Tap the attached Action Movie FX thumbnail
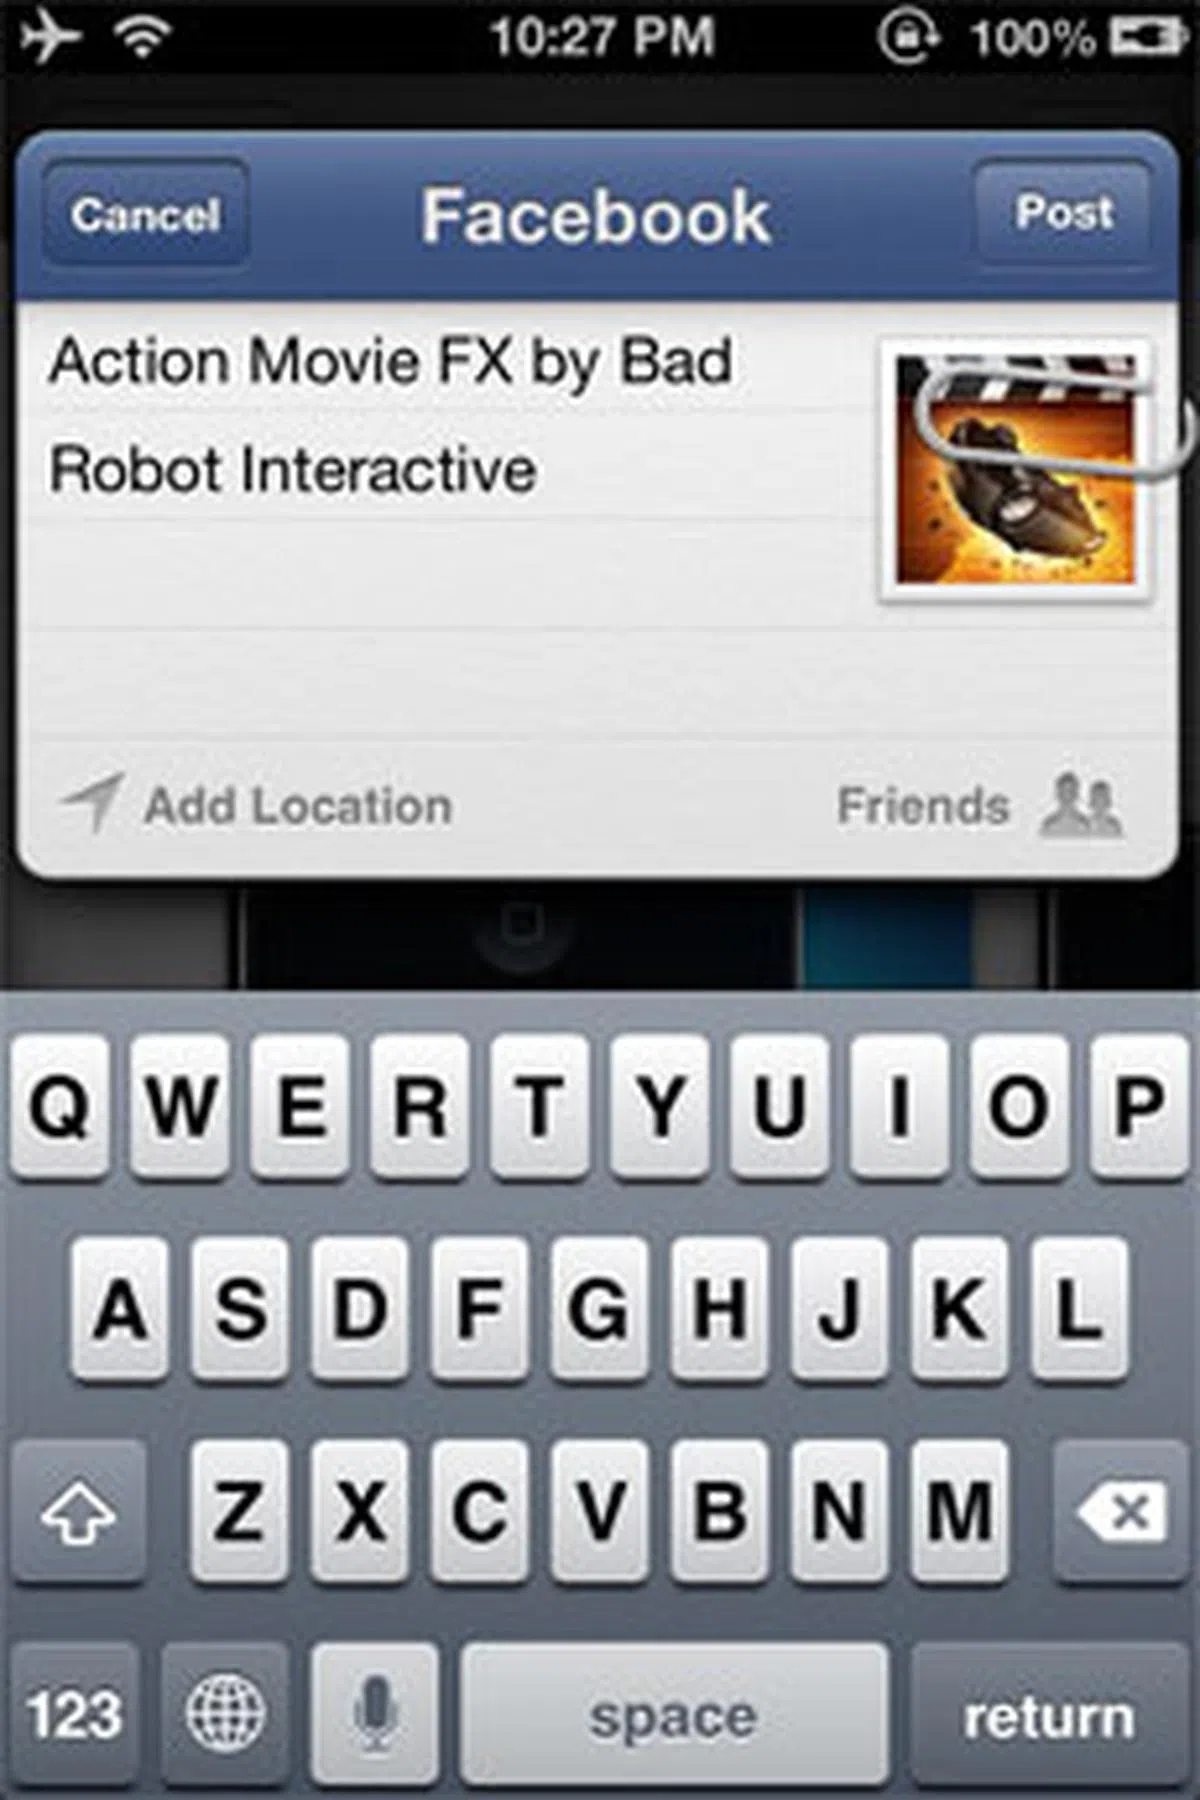The height and width of the screenshot is (1800, 1200). tap(1015, 470)
